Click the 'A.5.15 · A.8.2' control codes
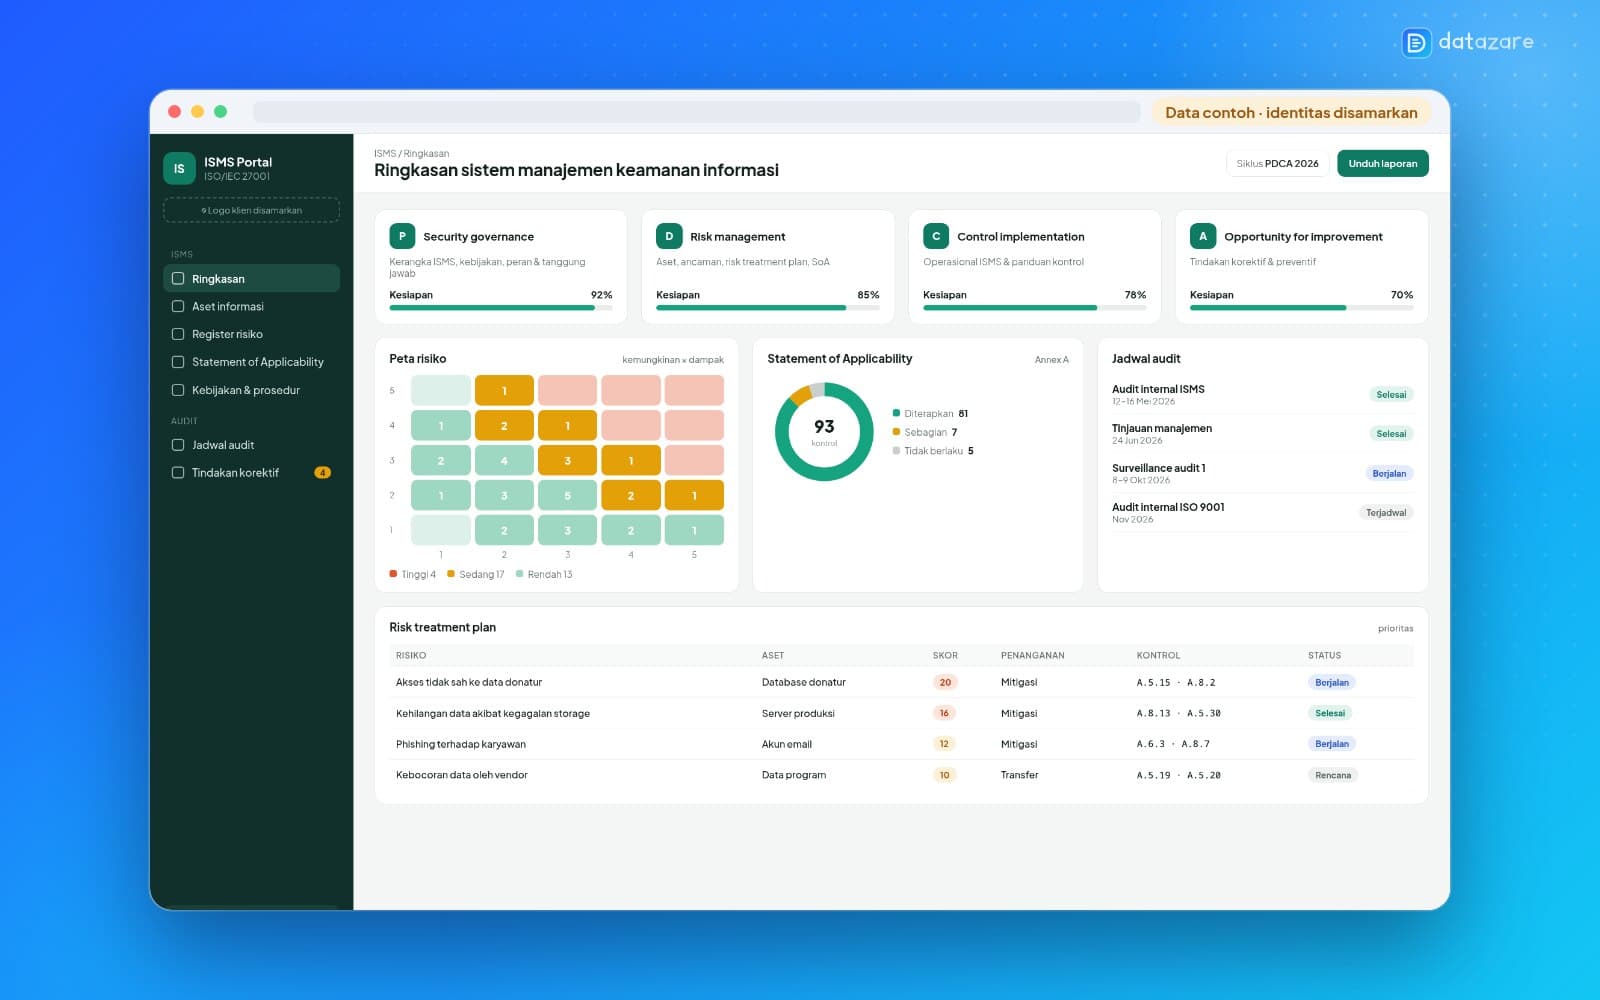The image size is (1600, 1000). point(1176,682)
